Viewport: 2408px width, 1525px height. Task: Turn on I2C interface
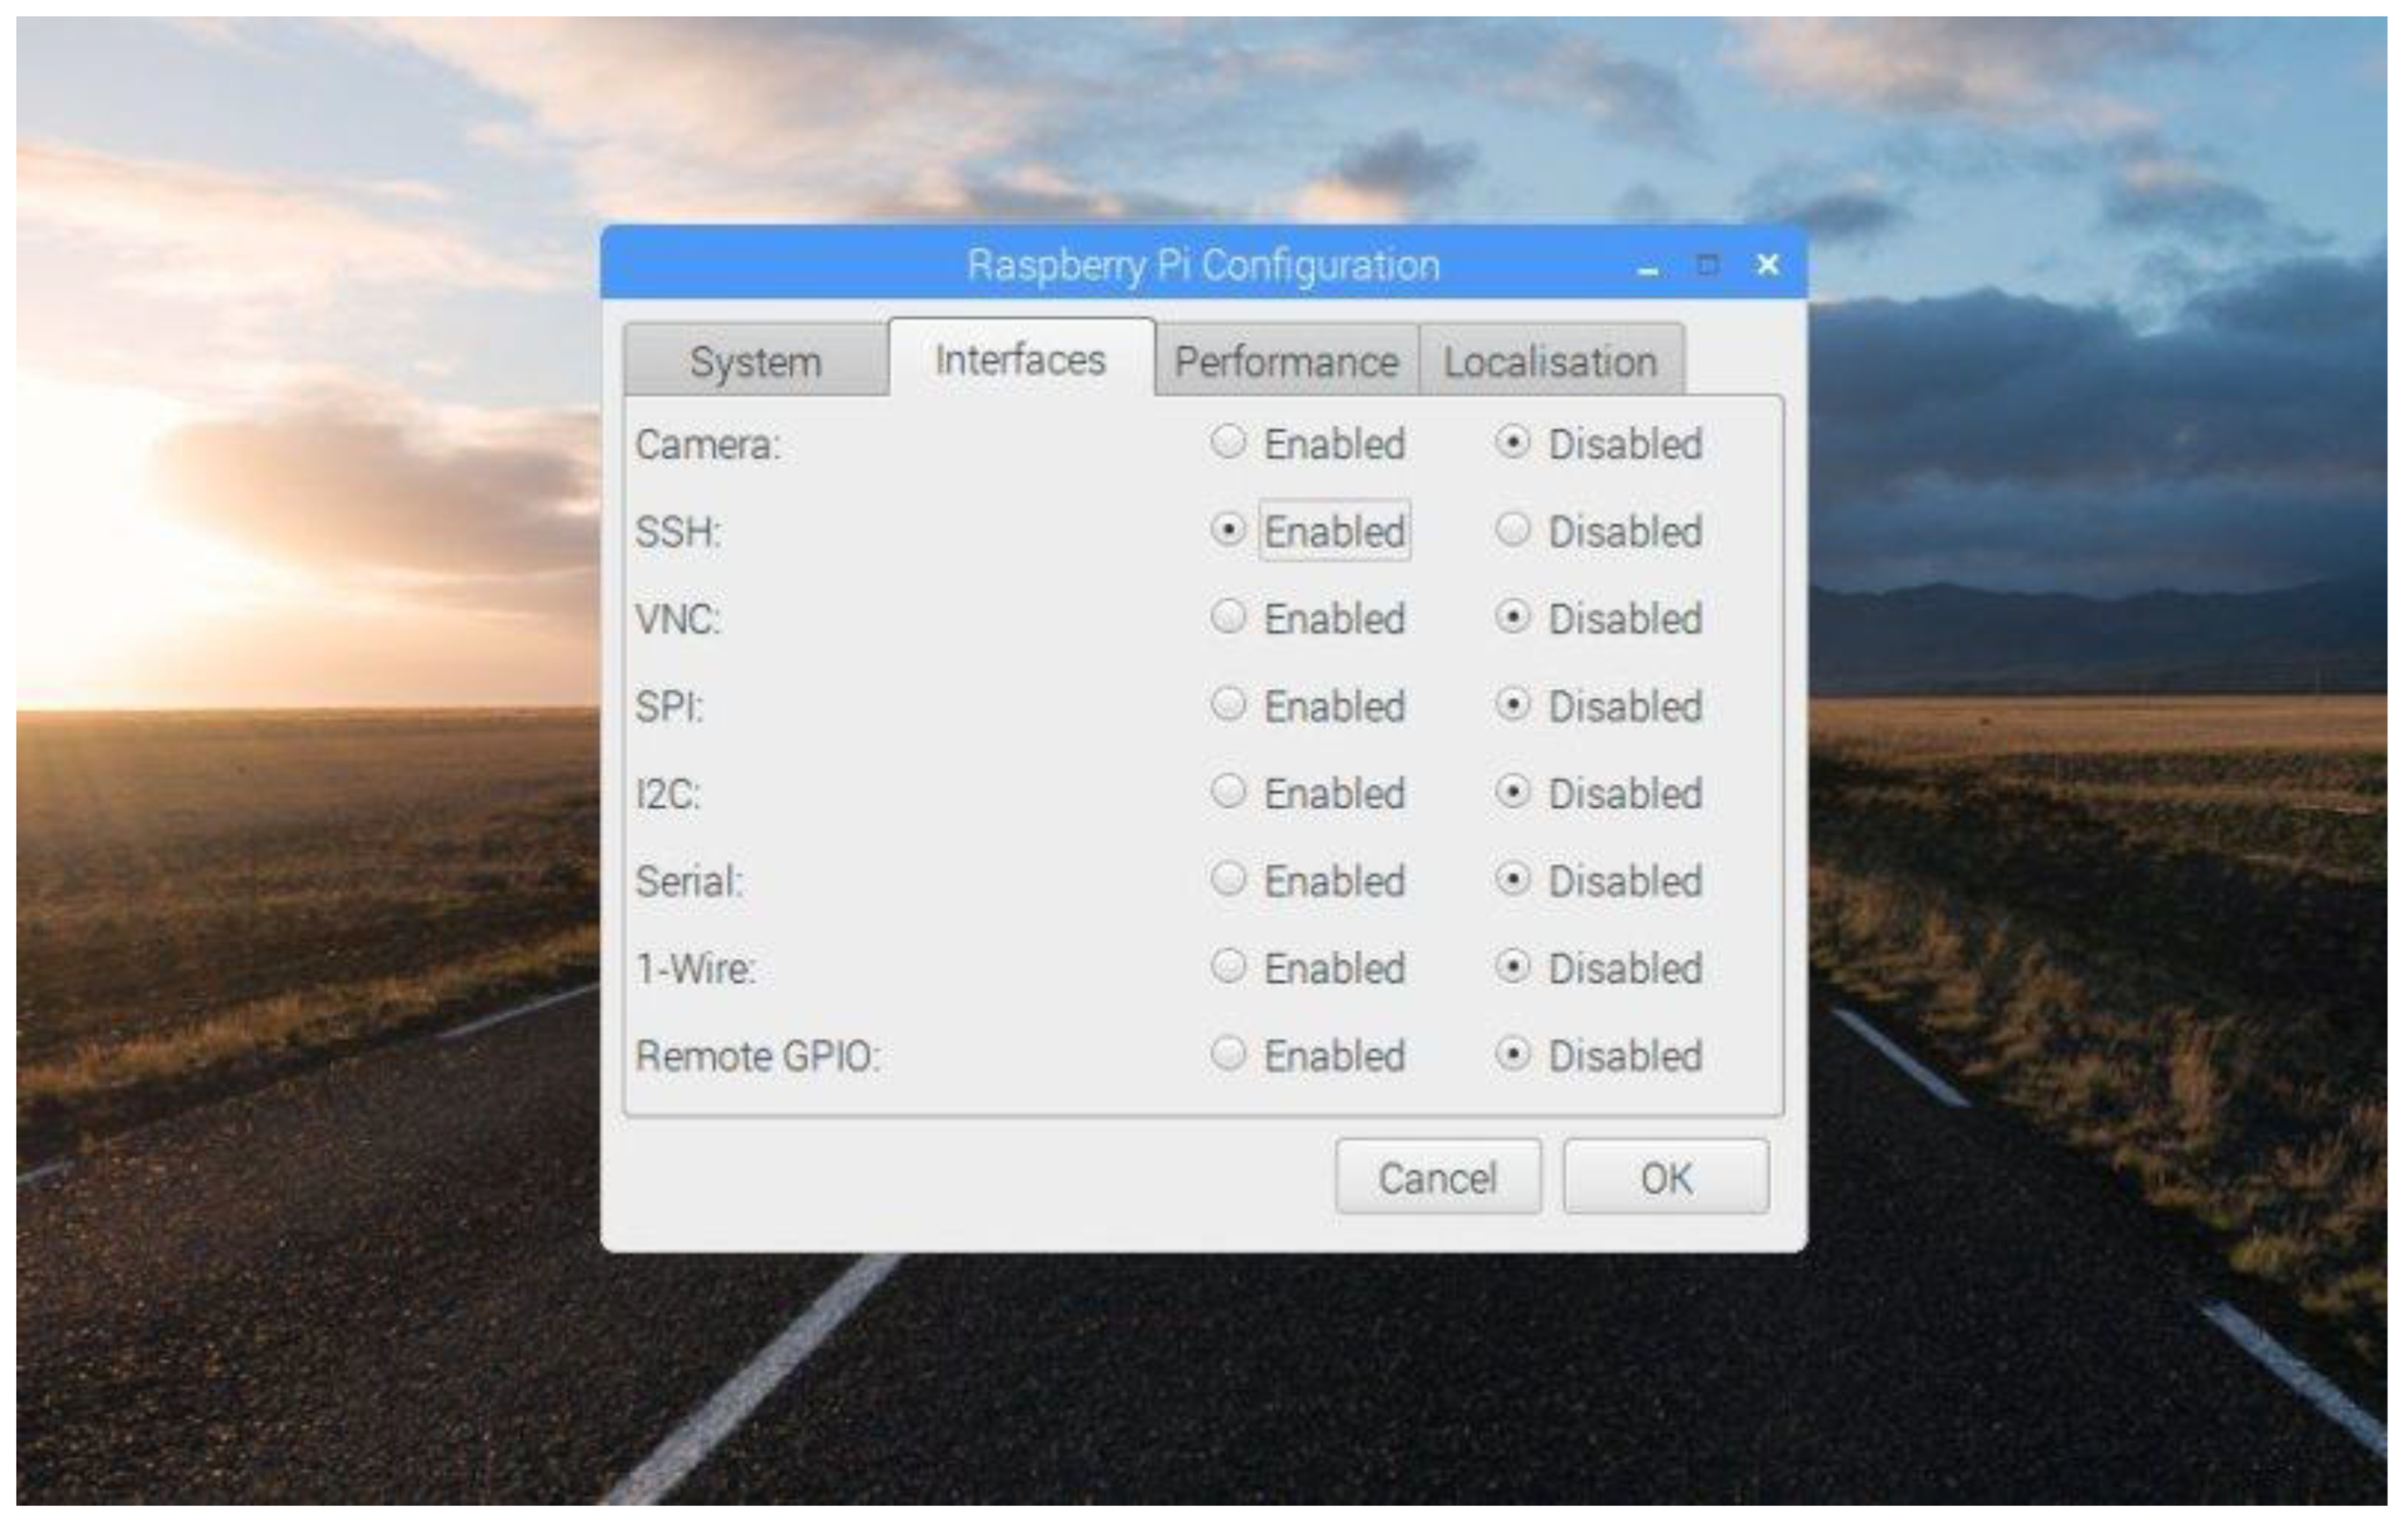point(1228,792)
